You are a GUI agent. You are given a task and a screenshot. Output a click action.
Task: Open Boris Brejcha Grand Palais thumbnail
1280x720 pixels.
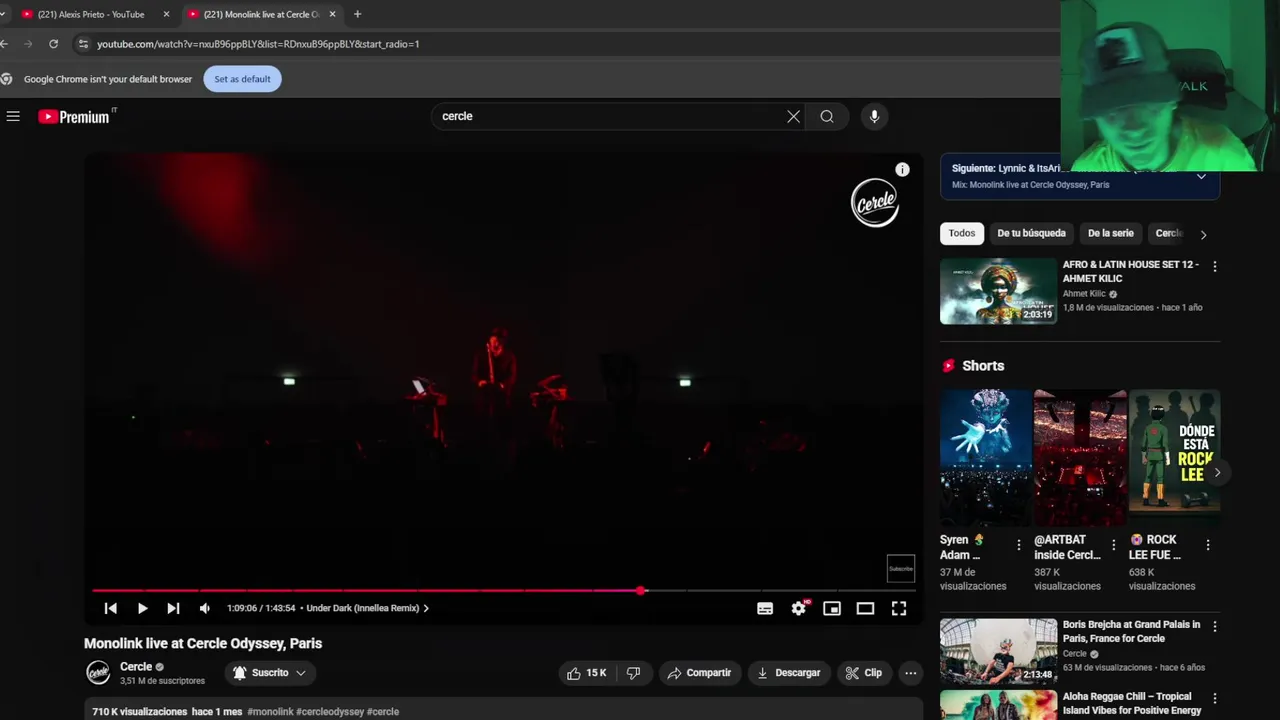[x=998, y=651]
